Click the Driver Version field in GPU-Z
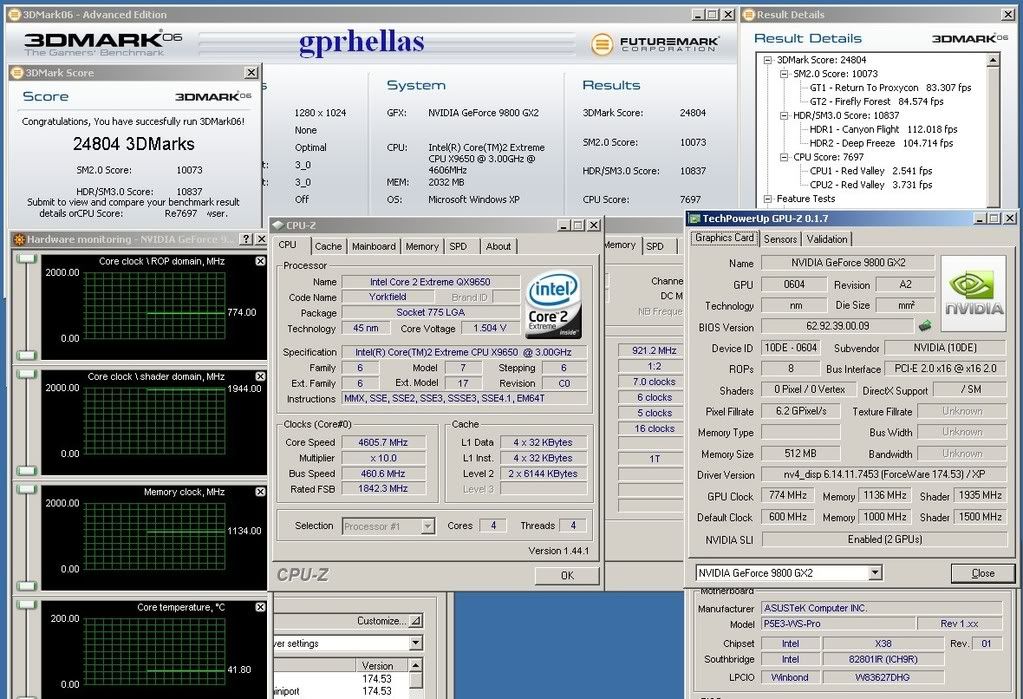1023x699 pixels. (885, 474)
